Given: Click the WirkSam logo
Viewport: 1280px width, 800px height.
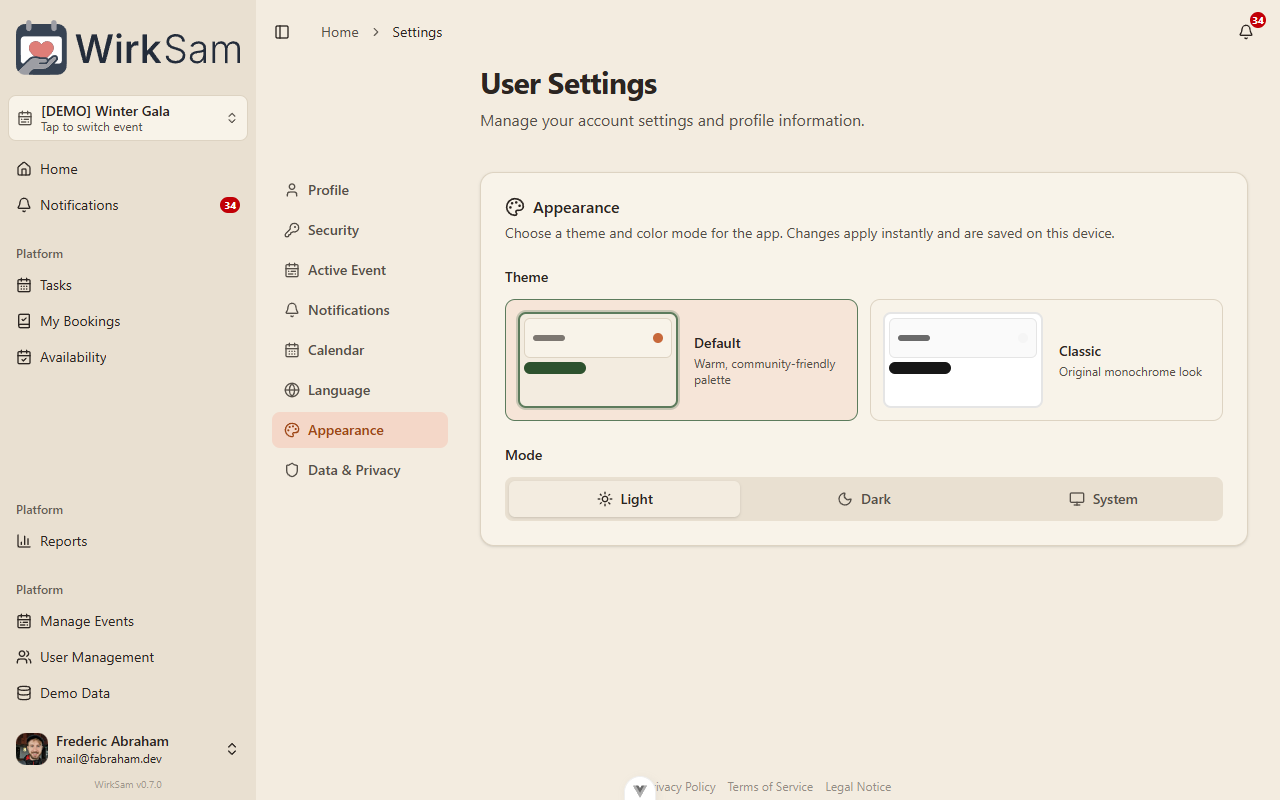Looking at the screenshot, I should (128, 48).
